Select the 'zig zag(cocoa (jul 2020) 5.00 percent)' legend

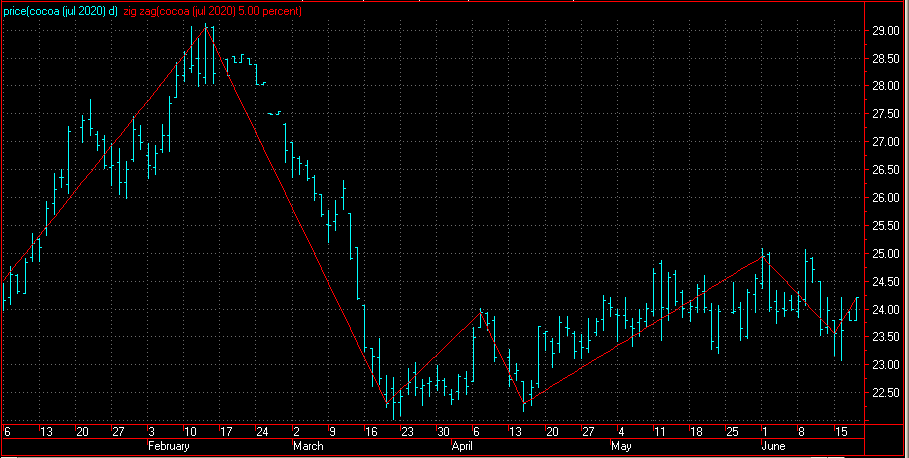click(213, 11)
